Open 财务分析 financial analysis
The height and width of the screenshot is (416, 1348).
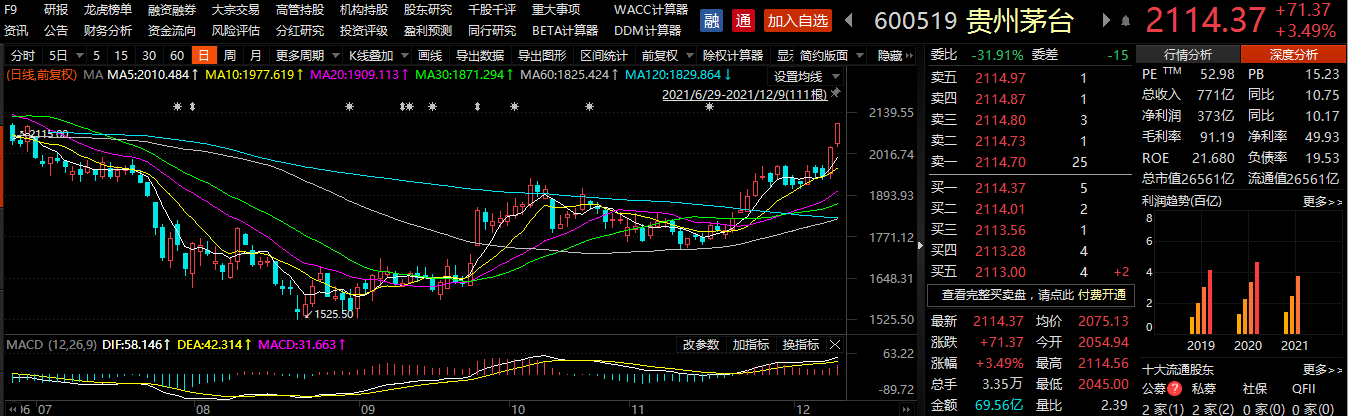pyautogui.click(x=108, y=30)
